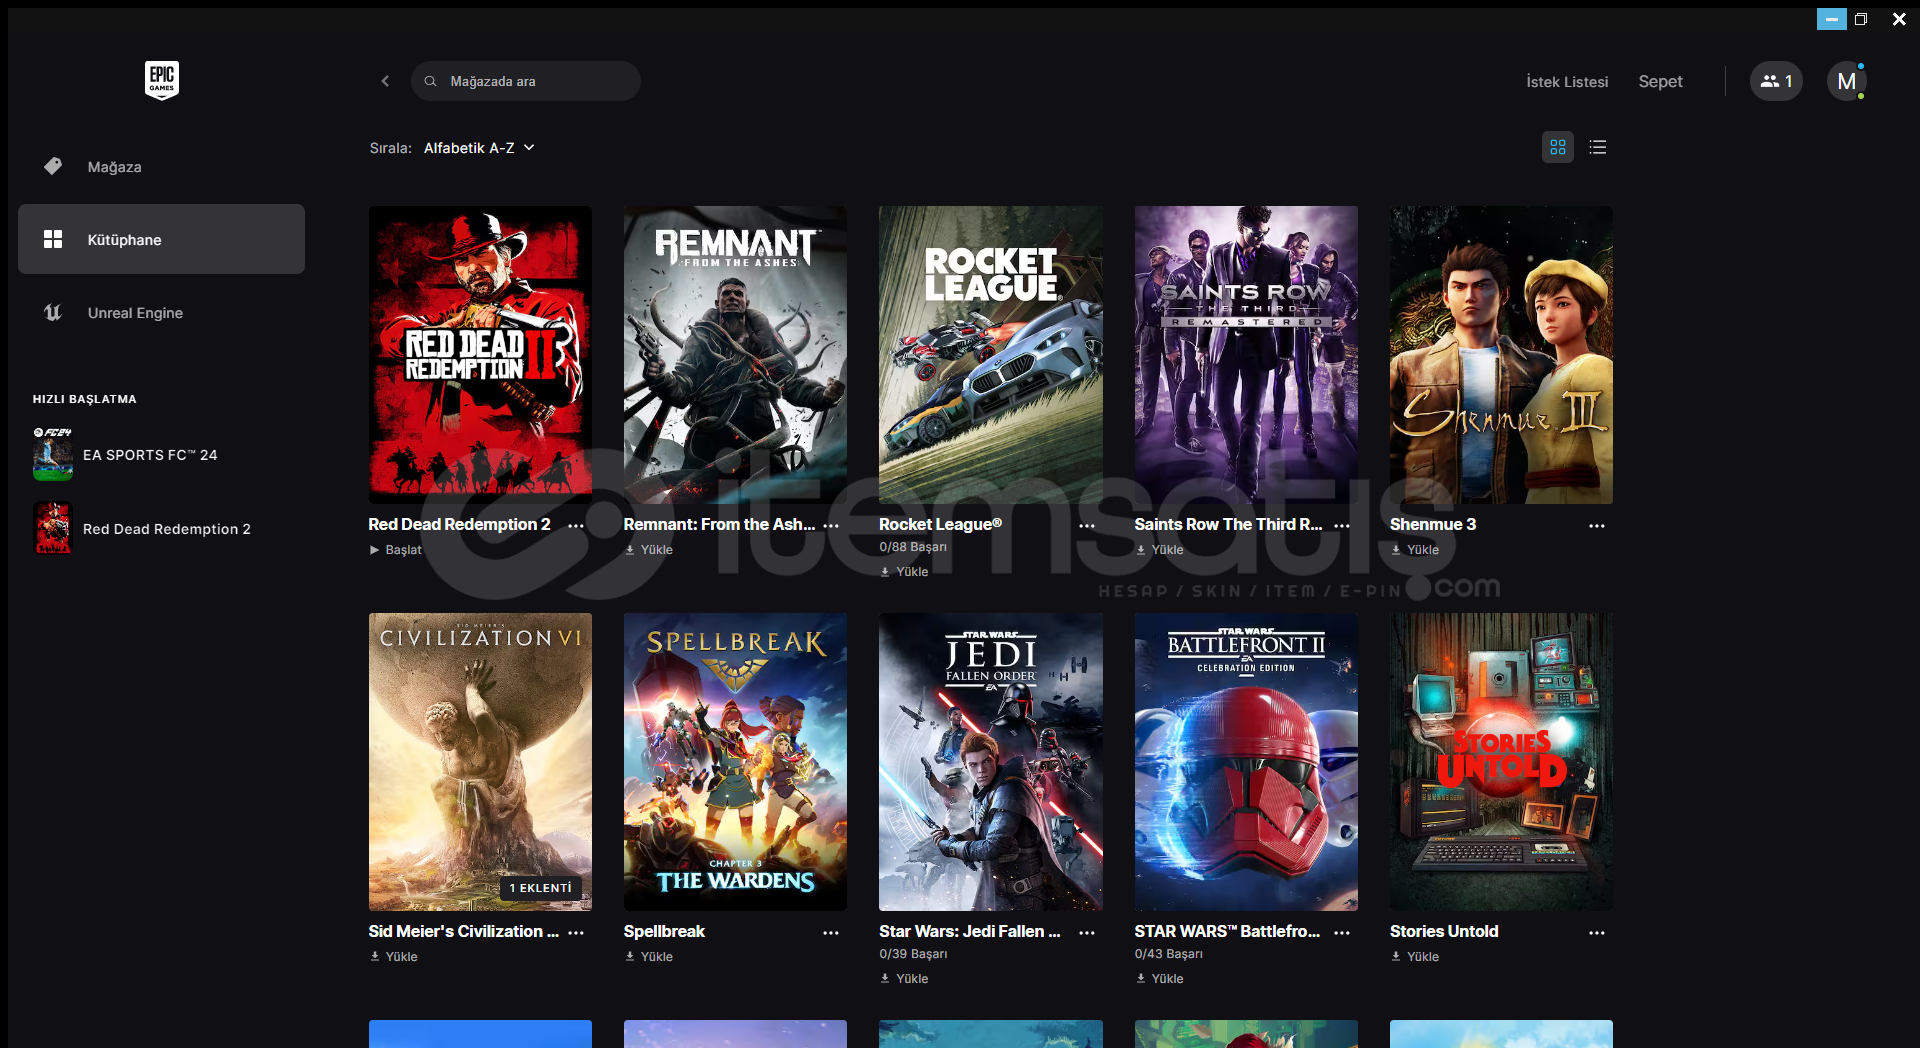Click the Epic Games logo

tap(162, 80)
